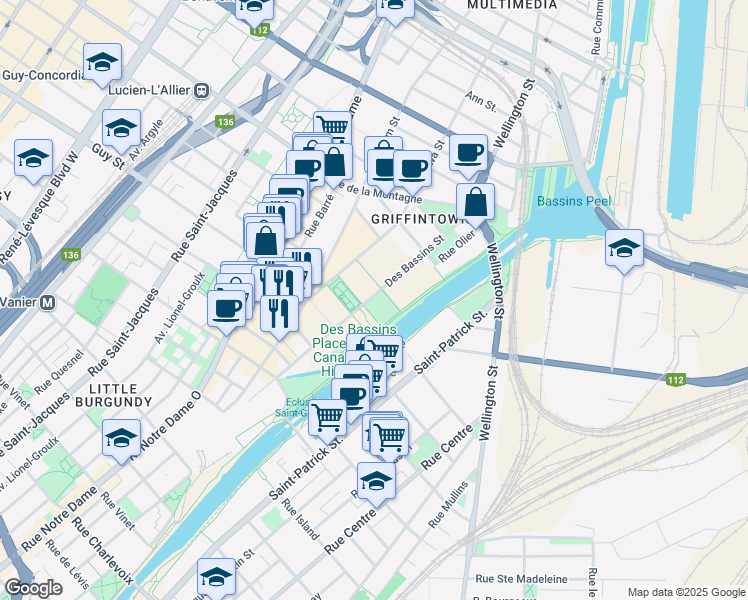Click the leftmost coffee cup marker
The width and height of the screenshot is (748, 600).
click(x=227, y=312)
